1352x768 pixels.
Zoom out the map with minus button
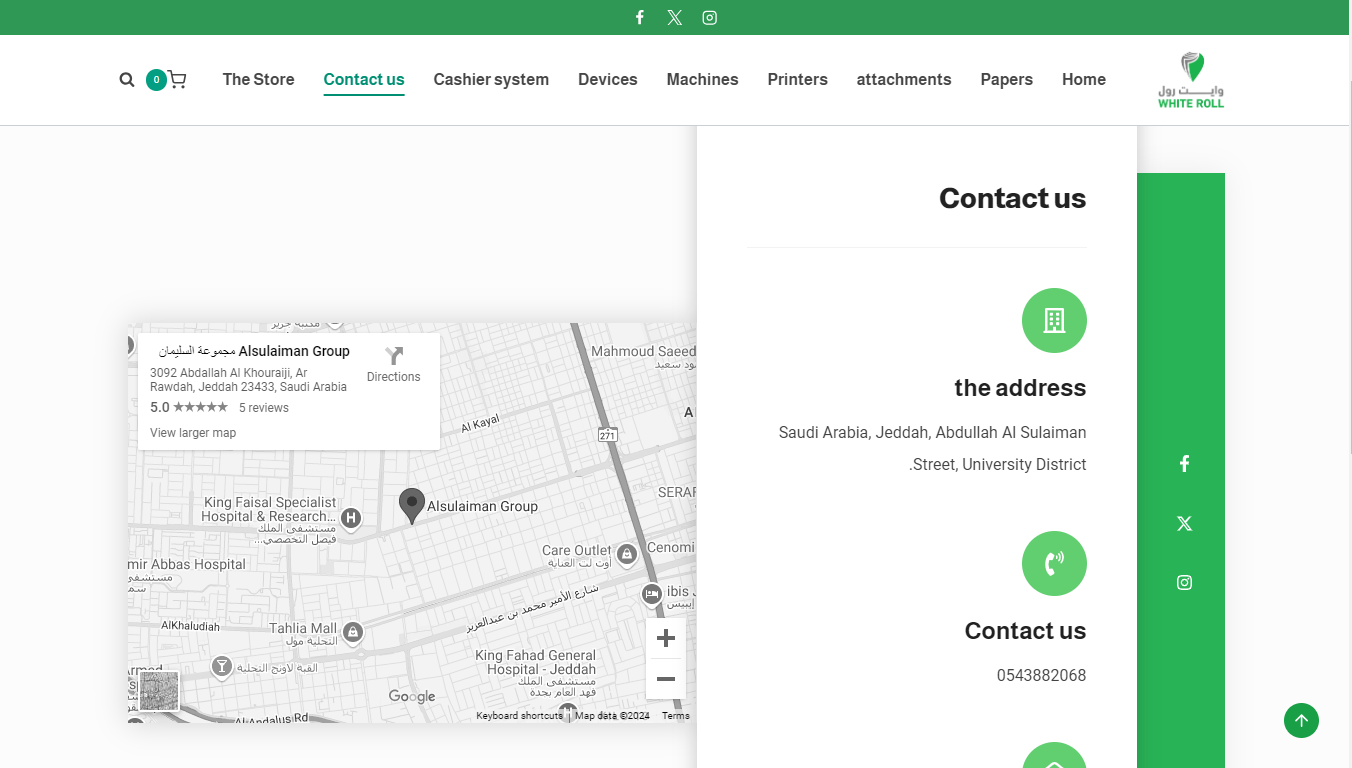[x=666, y=680]
